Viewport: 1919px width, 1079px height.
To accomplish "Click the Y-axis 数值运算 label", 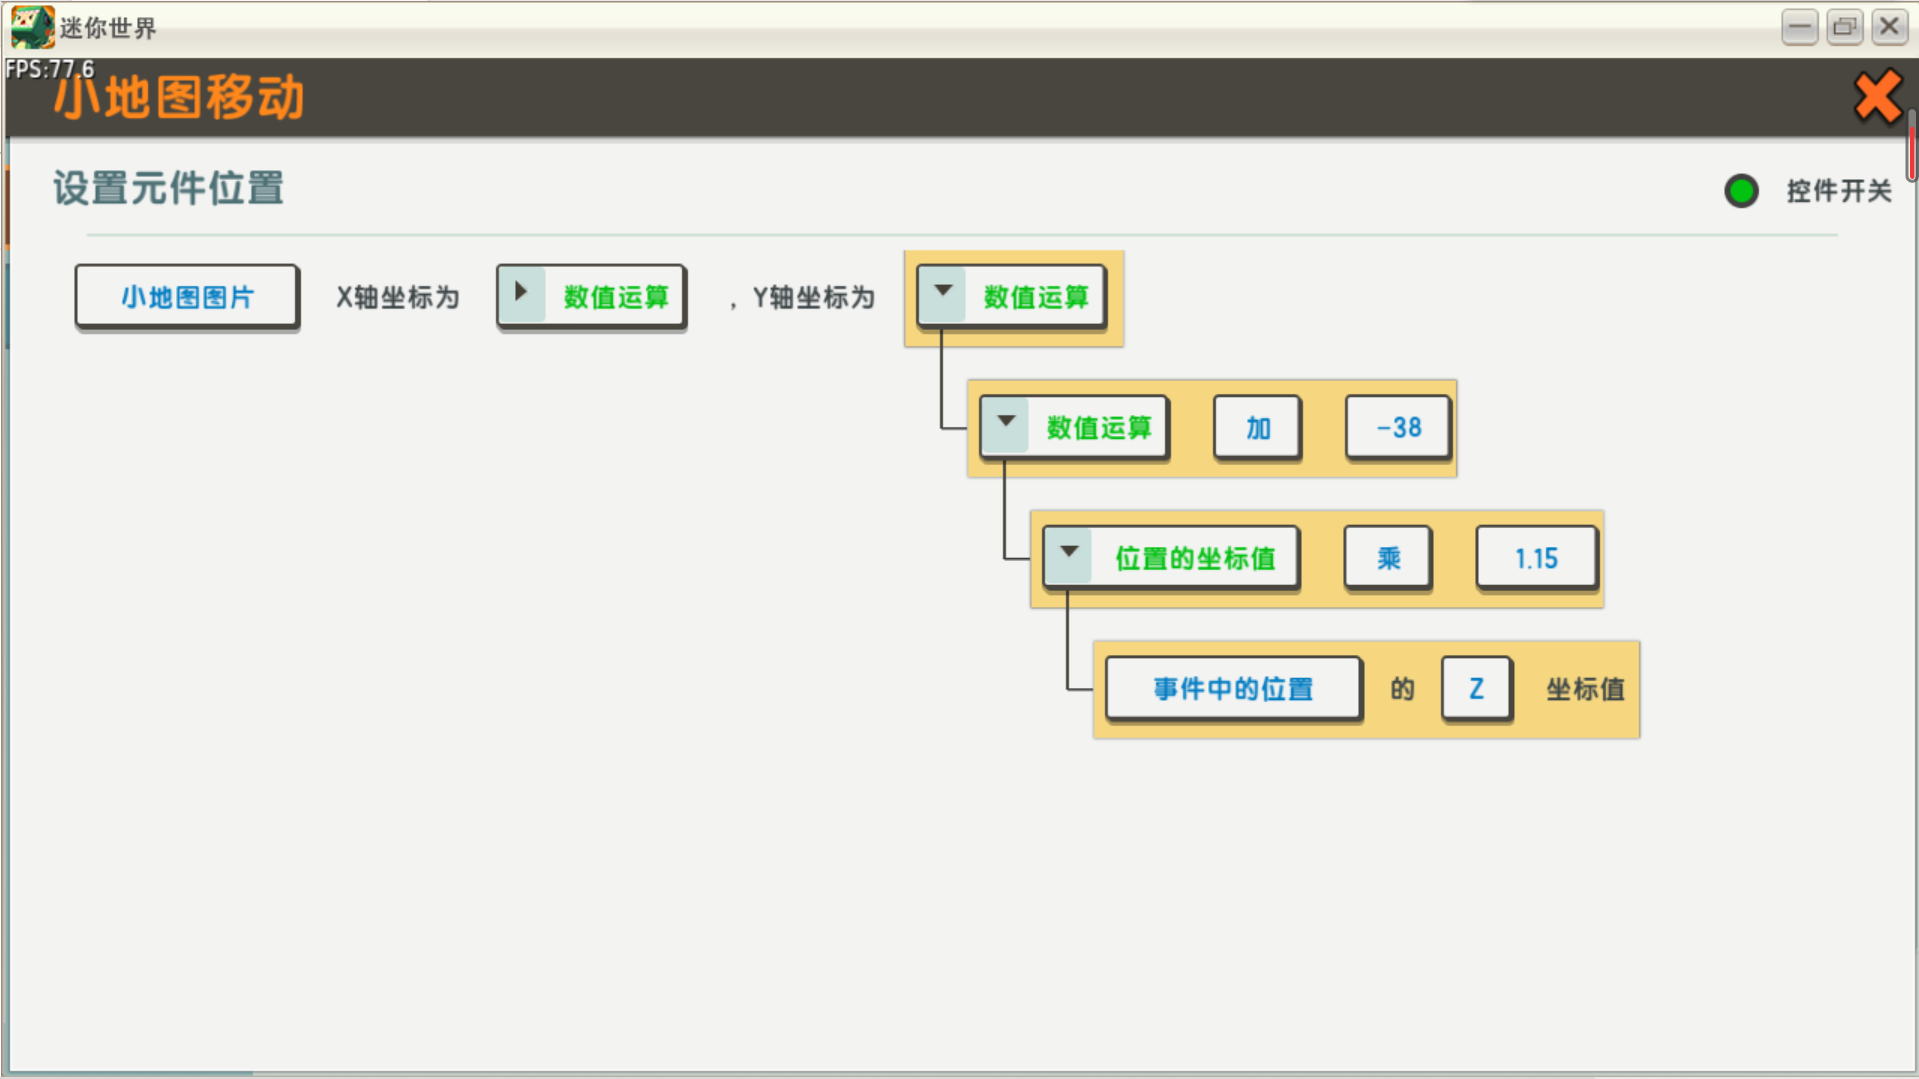I will [1036, 297].
